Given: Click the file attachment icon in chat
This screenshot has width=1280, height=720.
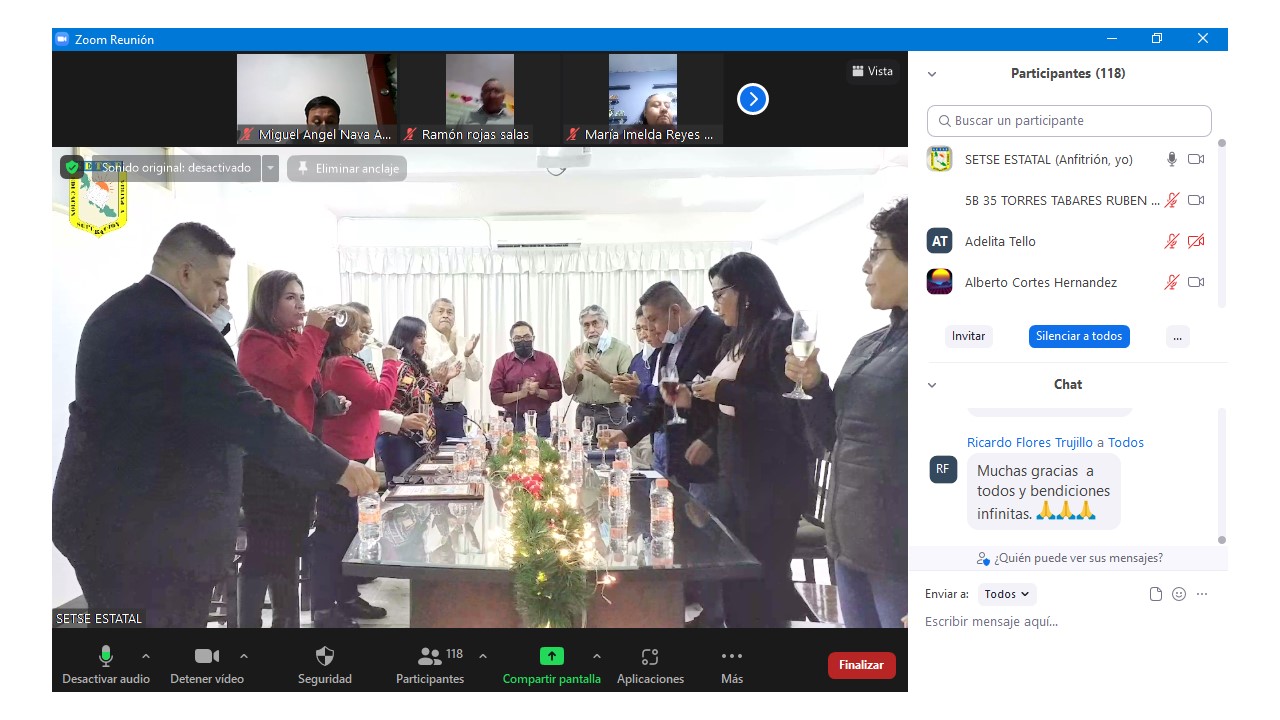Looking at the screenshot, I should coord(1156,594).
